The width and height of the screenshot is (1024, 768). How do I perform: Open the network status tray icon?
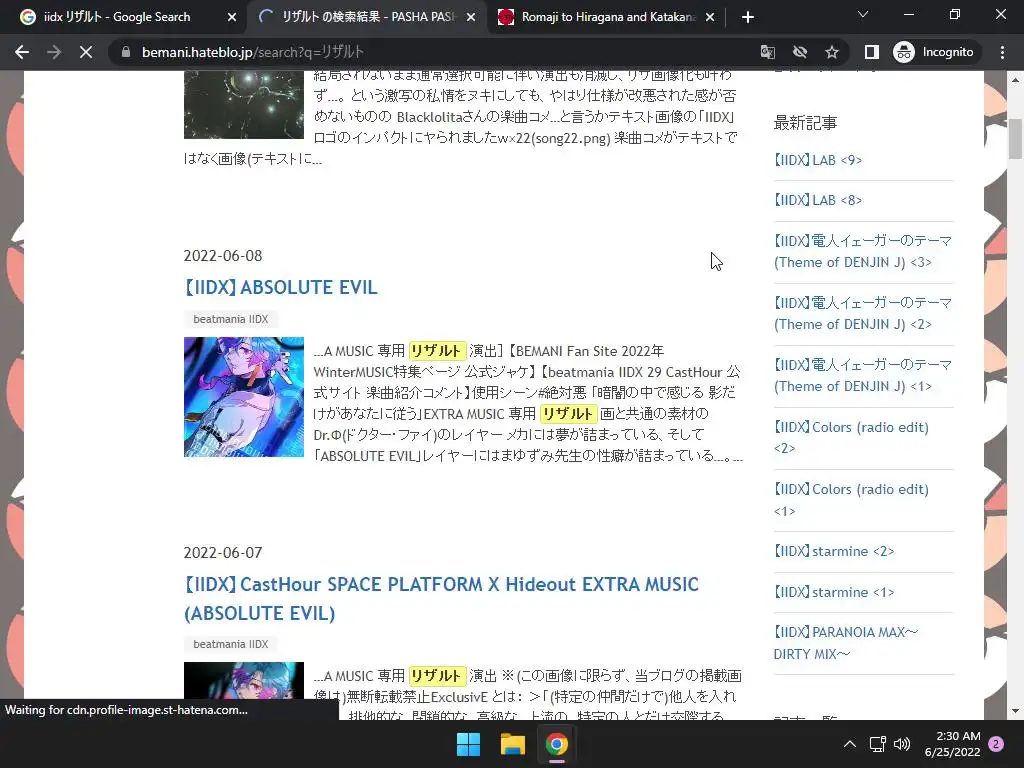(x=877, y=744)
